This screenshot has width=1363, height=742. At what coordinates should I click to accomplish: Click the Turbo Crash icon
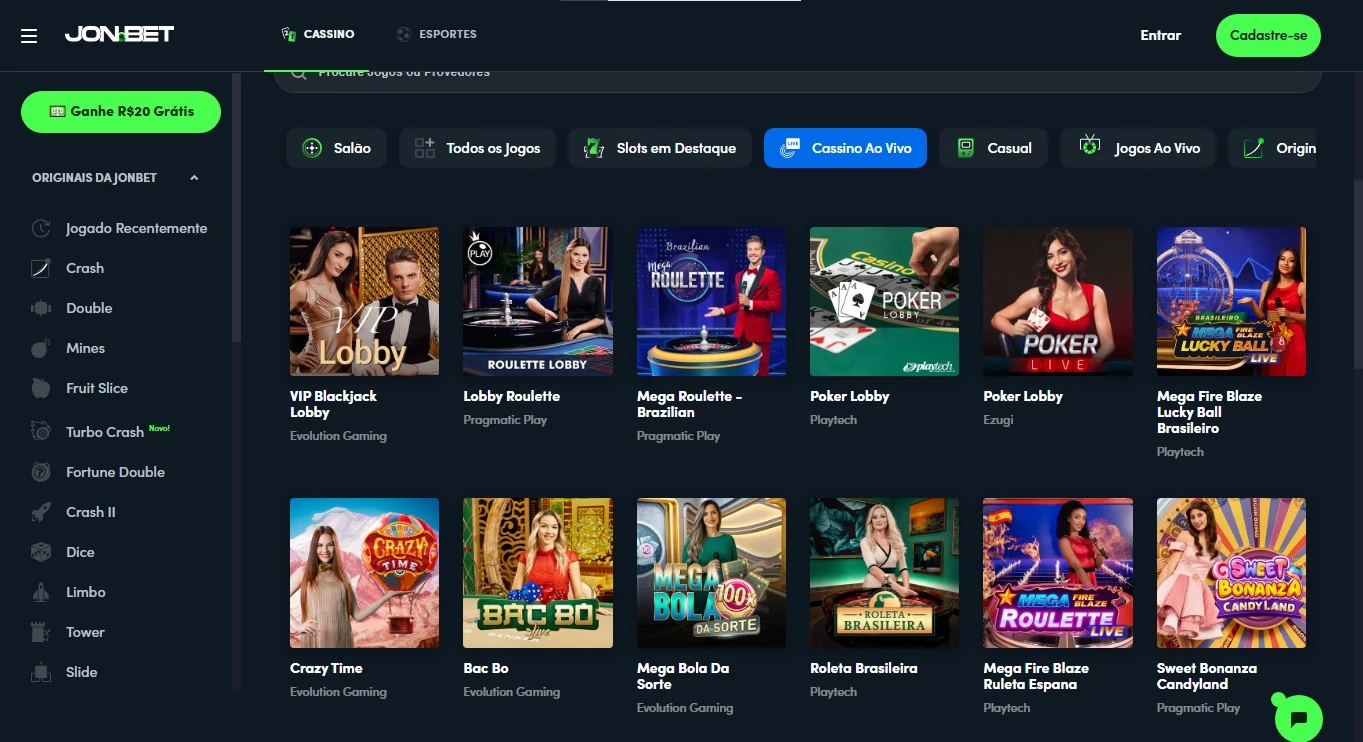[x=41, y=432]
